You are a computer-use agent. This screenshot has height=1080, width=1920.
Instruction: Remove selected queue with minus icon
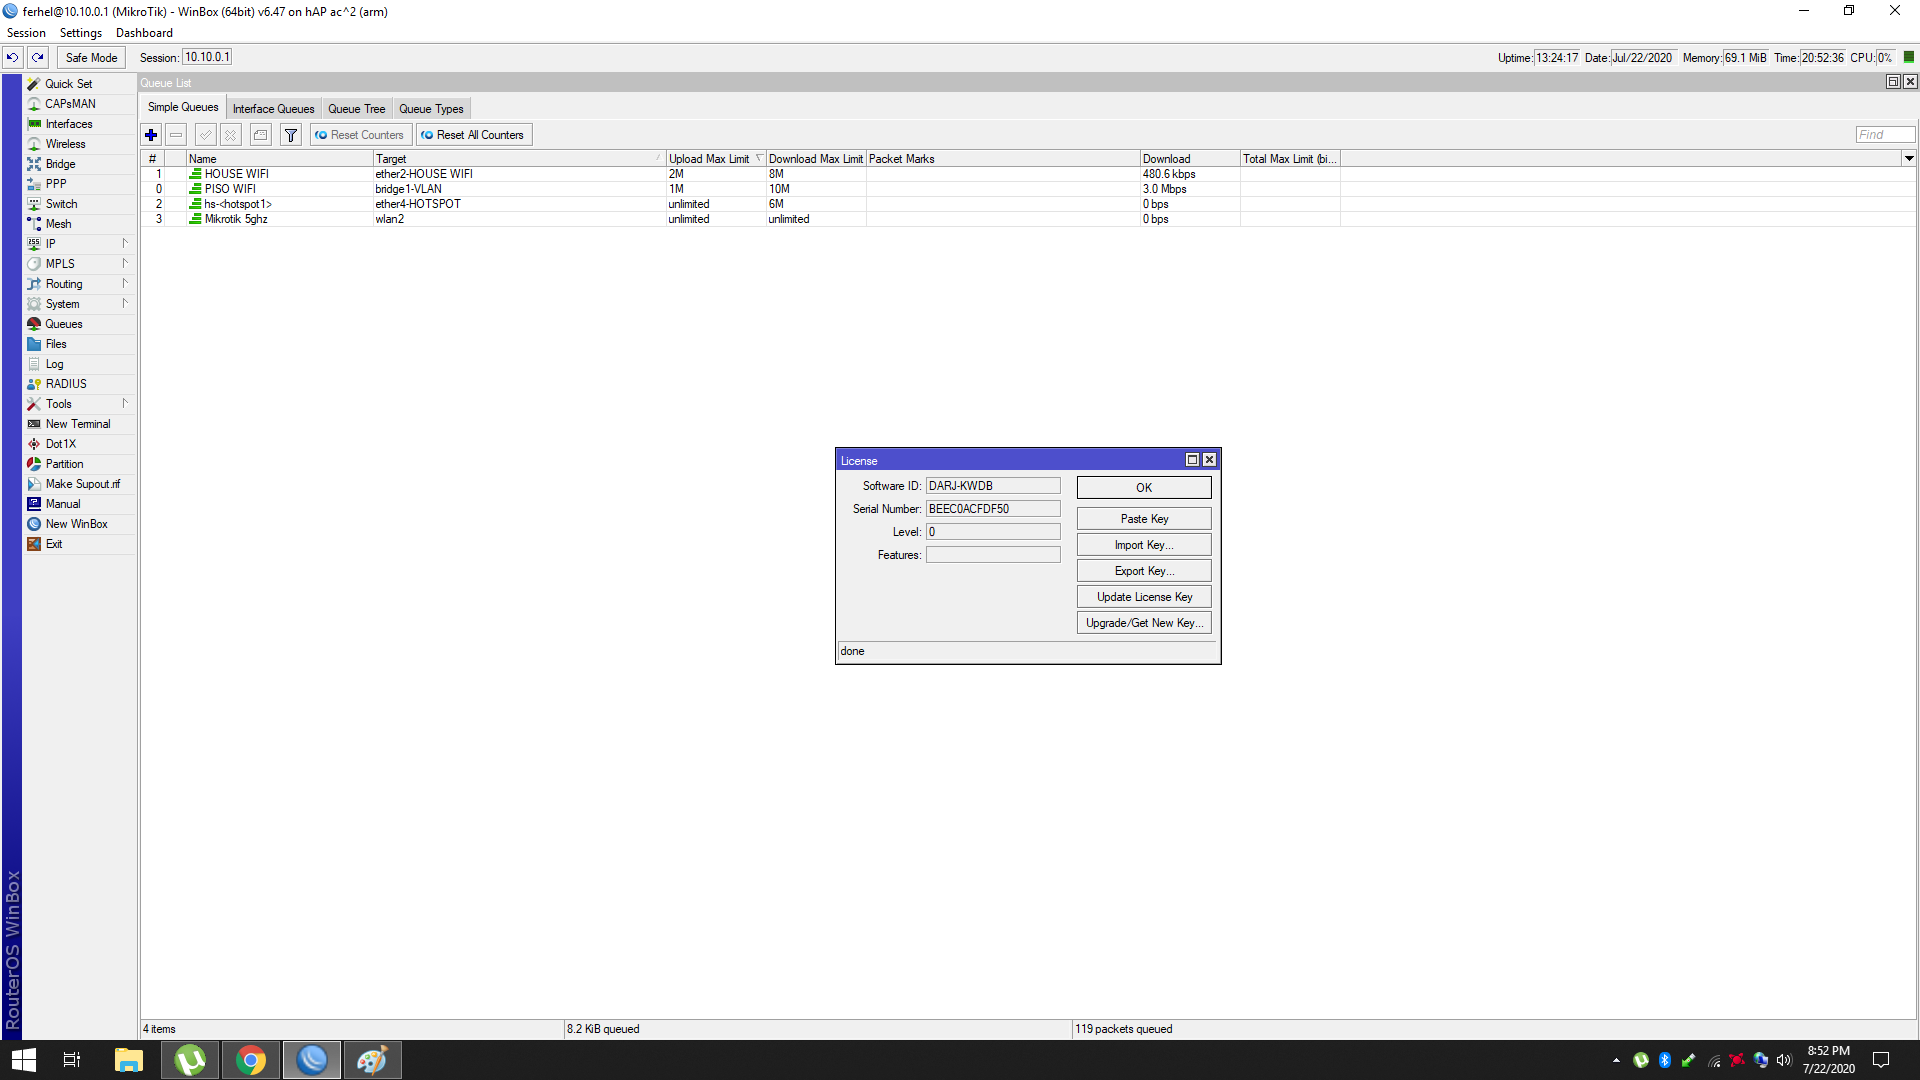tap(176, 135)
